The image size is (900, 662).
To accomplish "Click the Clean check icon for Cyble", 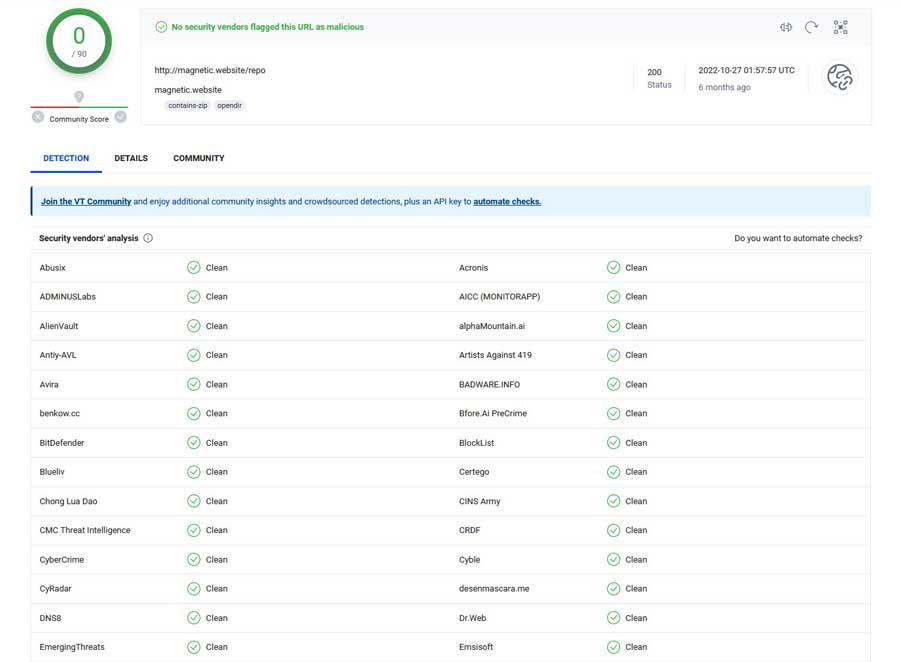I will [x=614, y=560].
